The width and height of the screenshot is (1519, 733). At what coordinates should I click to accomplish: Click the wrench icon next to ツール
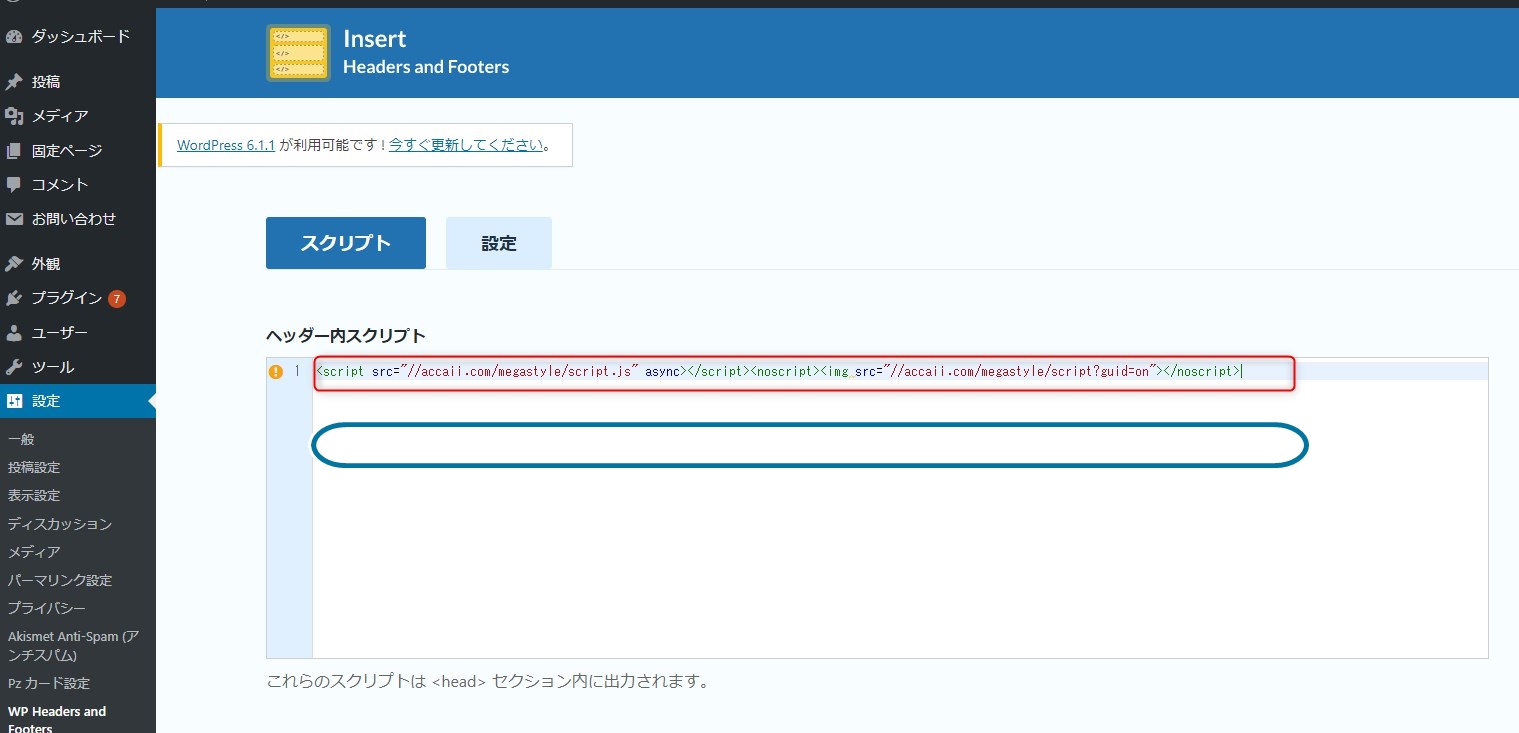point(14,367)
